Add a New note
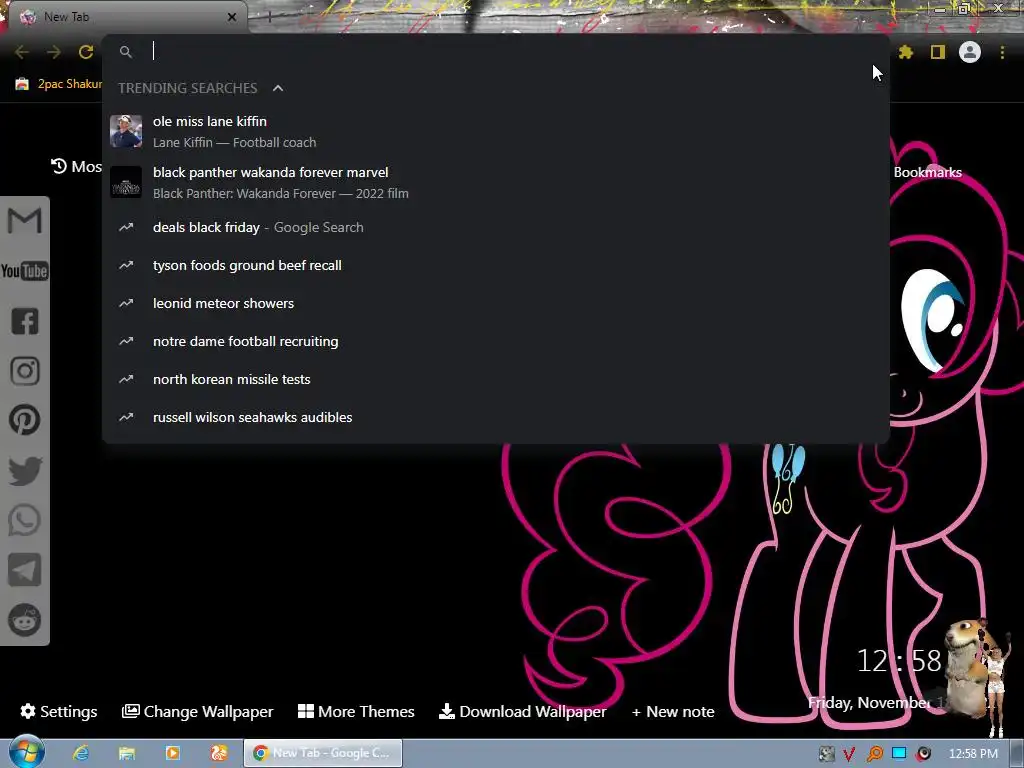Viewport: 1024px width, 768px height. point(673,711)
